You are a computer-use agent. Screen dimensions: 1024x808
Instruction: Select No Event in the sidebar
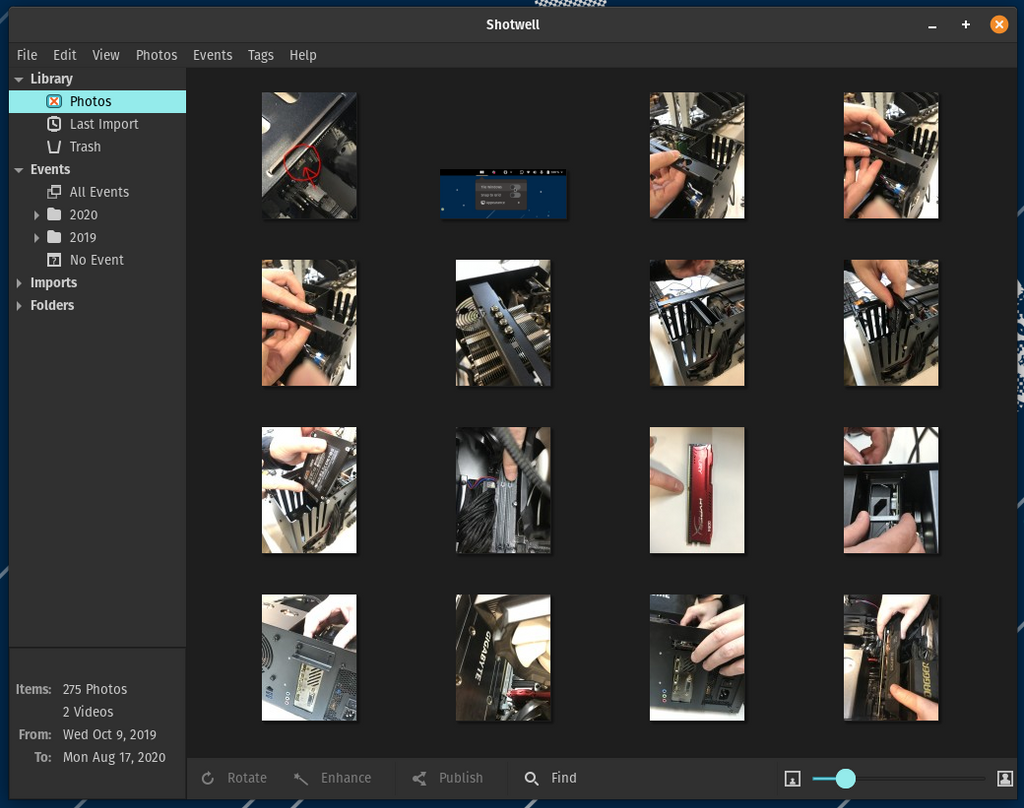pyautogui.click(x=96, y=260)
